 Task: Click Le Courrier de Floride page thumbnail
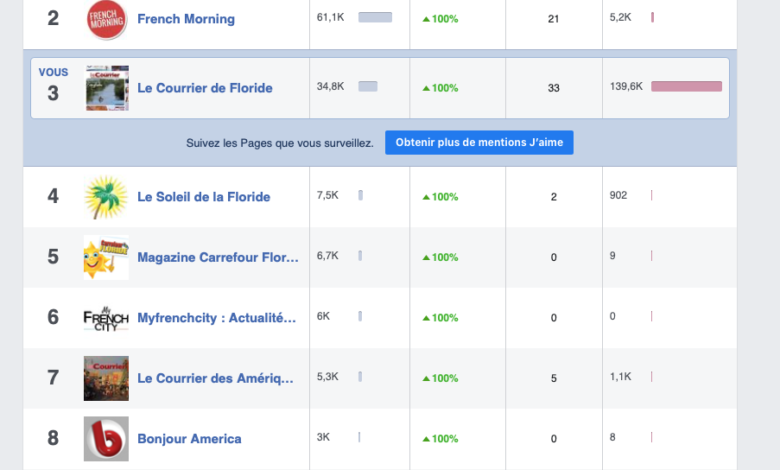pos(106,88)
